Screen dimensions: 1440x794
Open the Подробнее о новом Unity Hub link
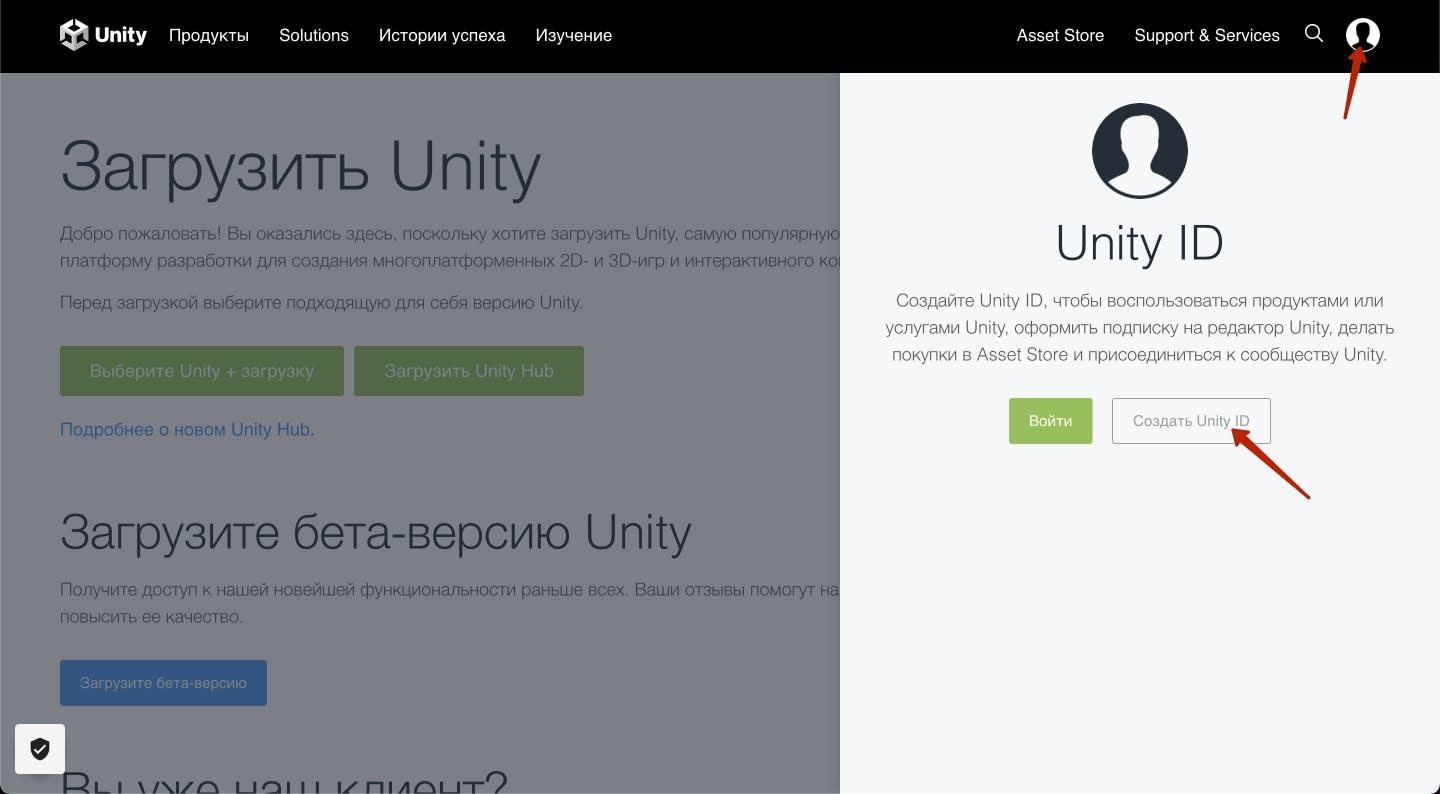(185, 430)
